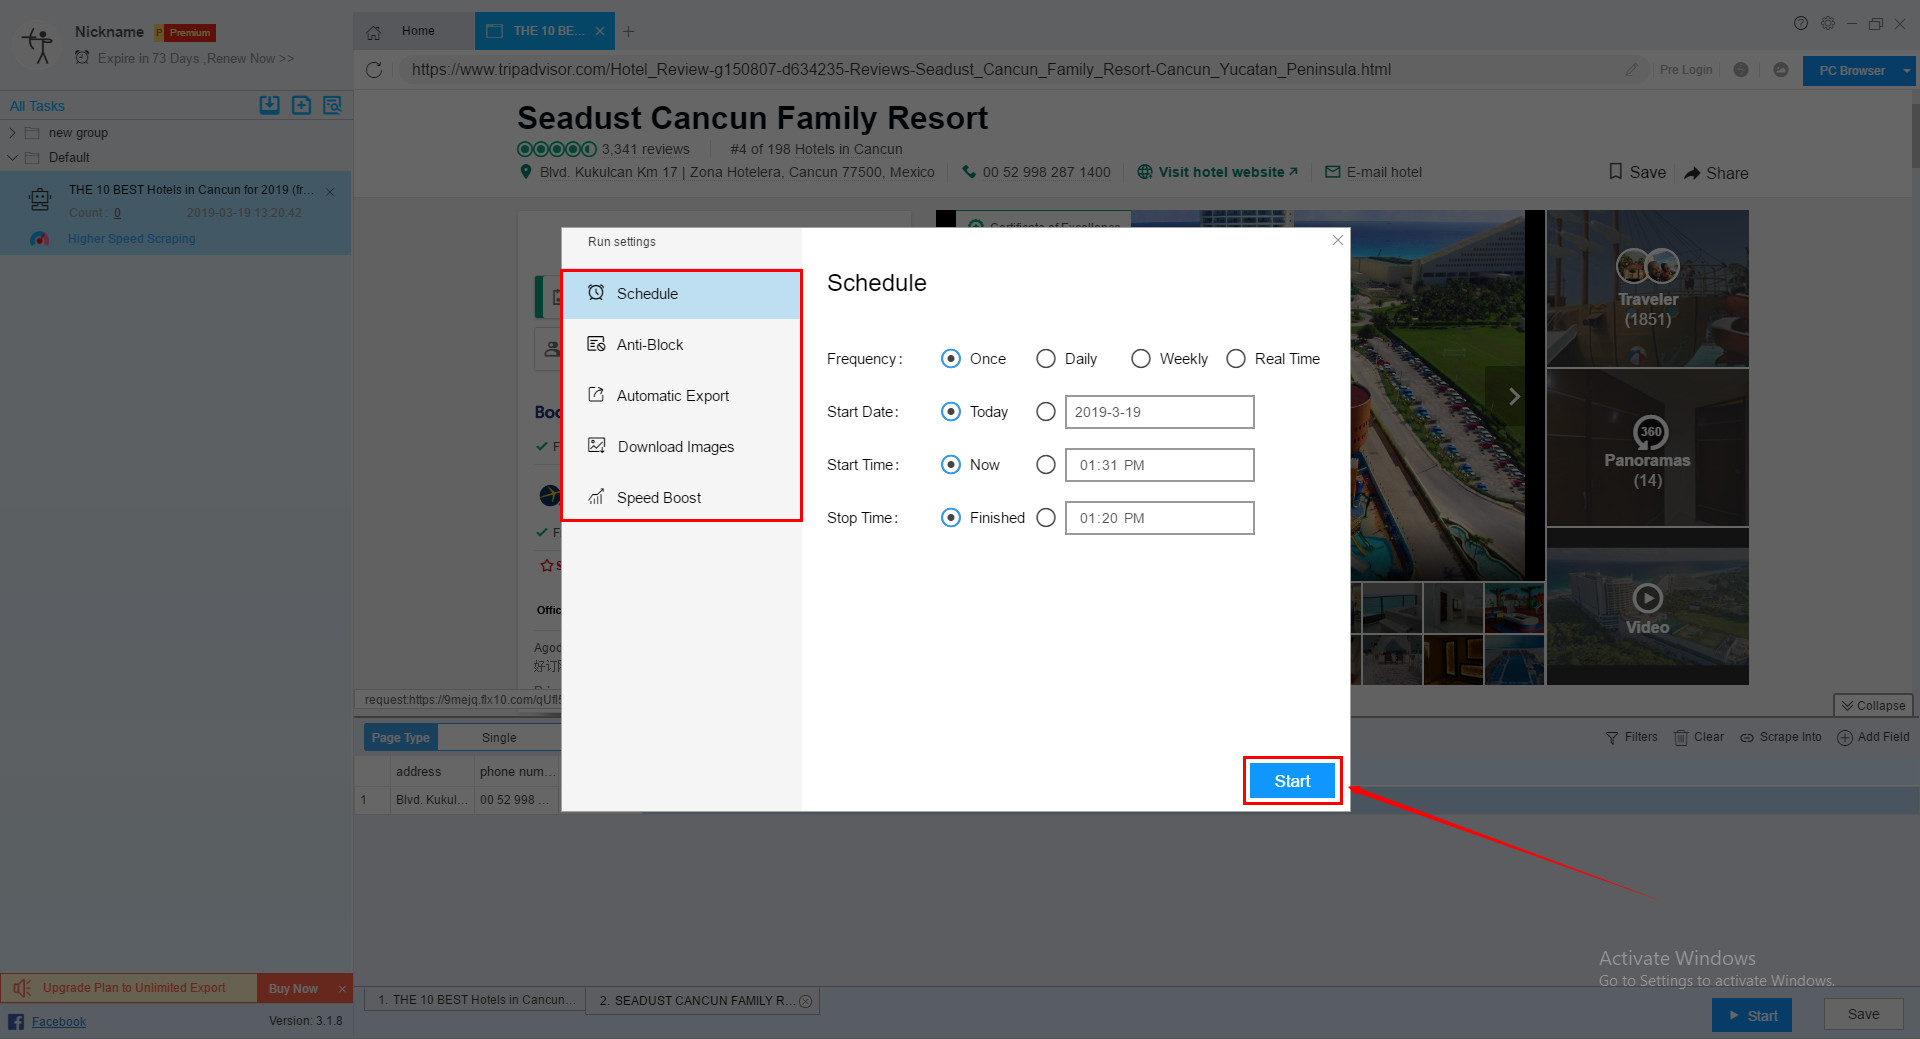This screenshot has height=1039, width=1920.
Task: Click the Buy Now button
Action: 293,988
